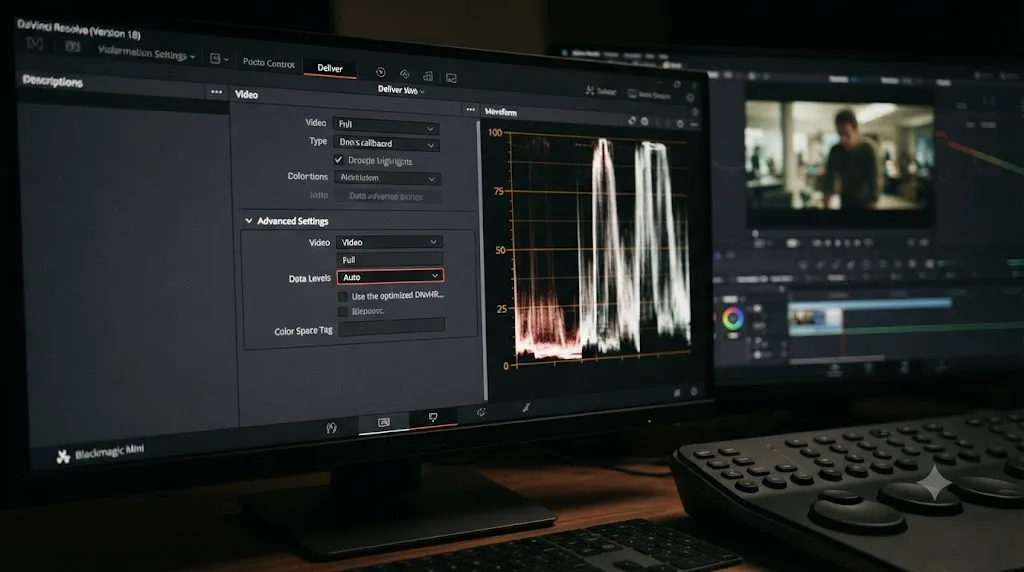Click the round settings icon at the top-right of the waveform panel
Image resolution: width=1024 pixels, height=572 pixels.
point(690,98)
